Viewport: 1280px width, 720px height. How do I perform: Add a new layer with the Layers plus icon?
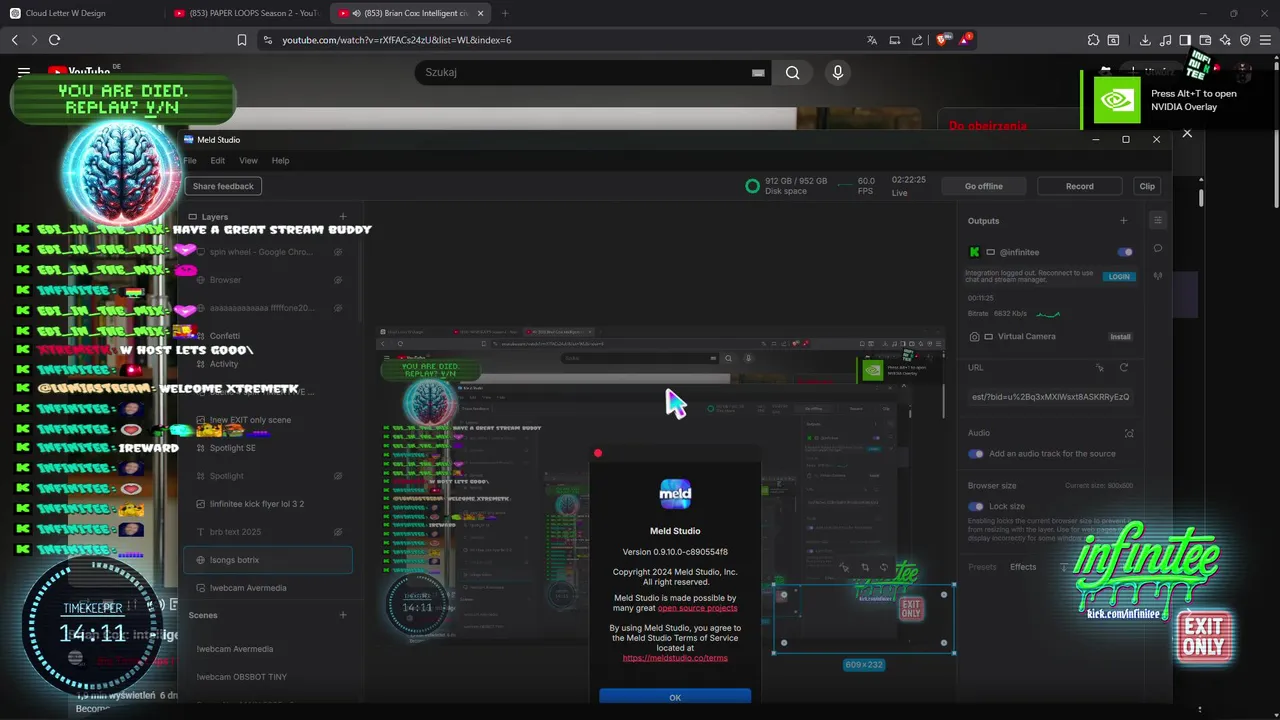click(343, 216)
